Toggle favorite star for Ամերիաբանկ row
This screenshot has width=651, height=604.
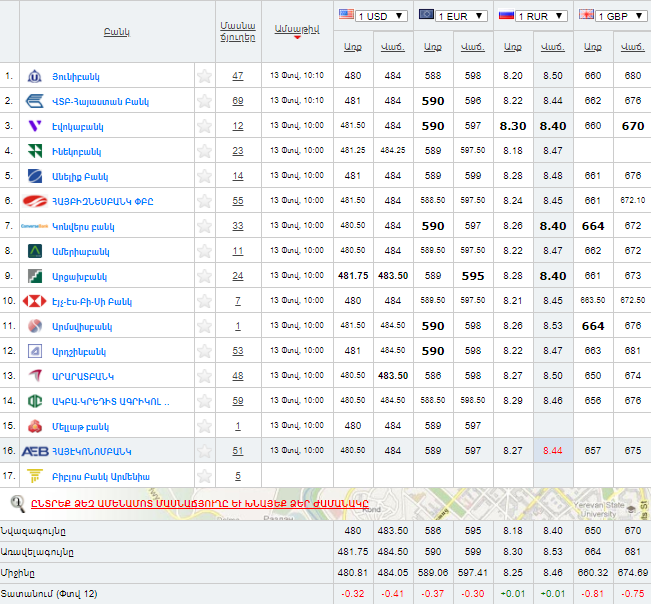(204, 251)
